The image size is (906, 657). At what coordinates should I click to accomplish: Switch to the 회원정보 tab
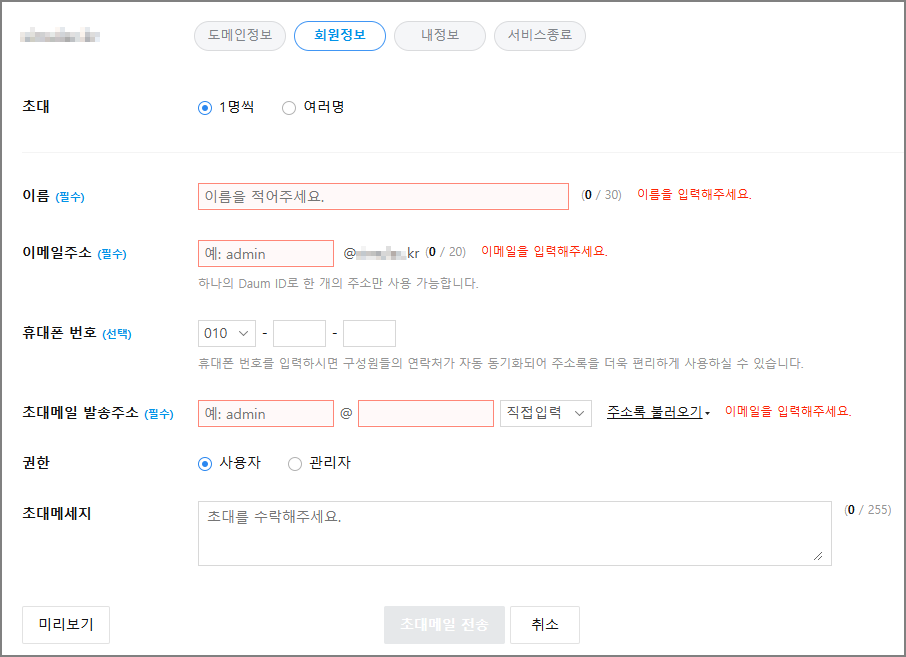pos(340,36)
